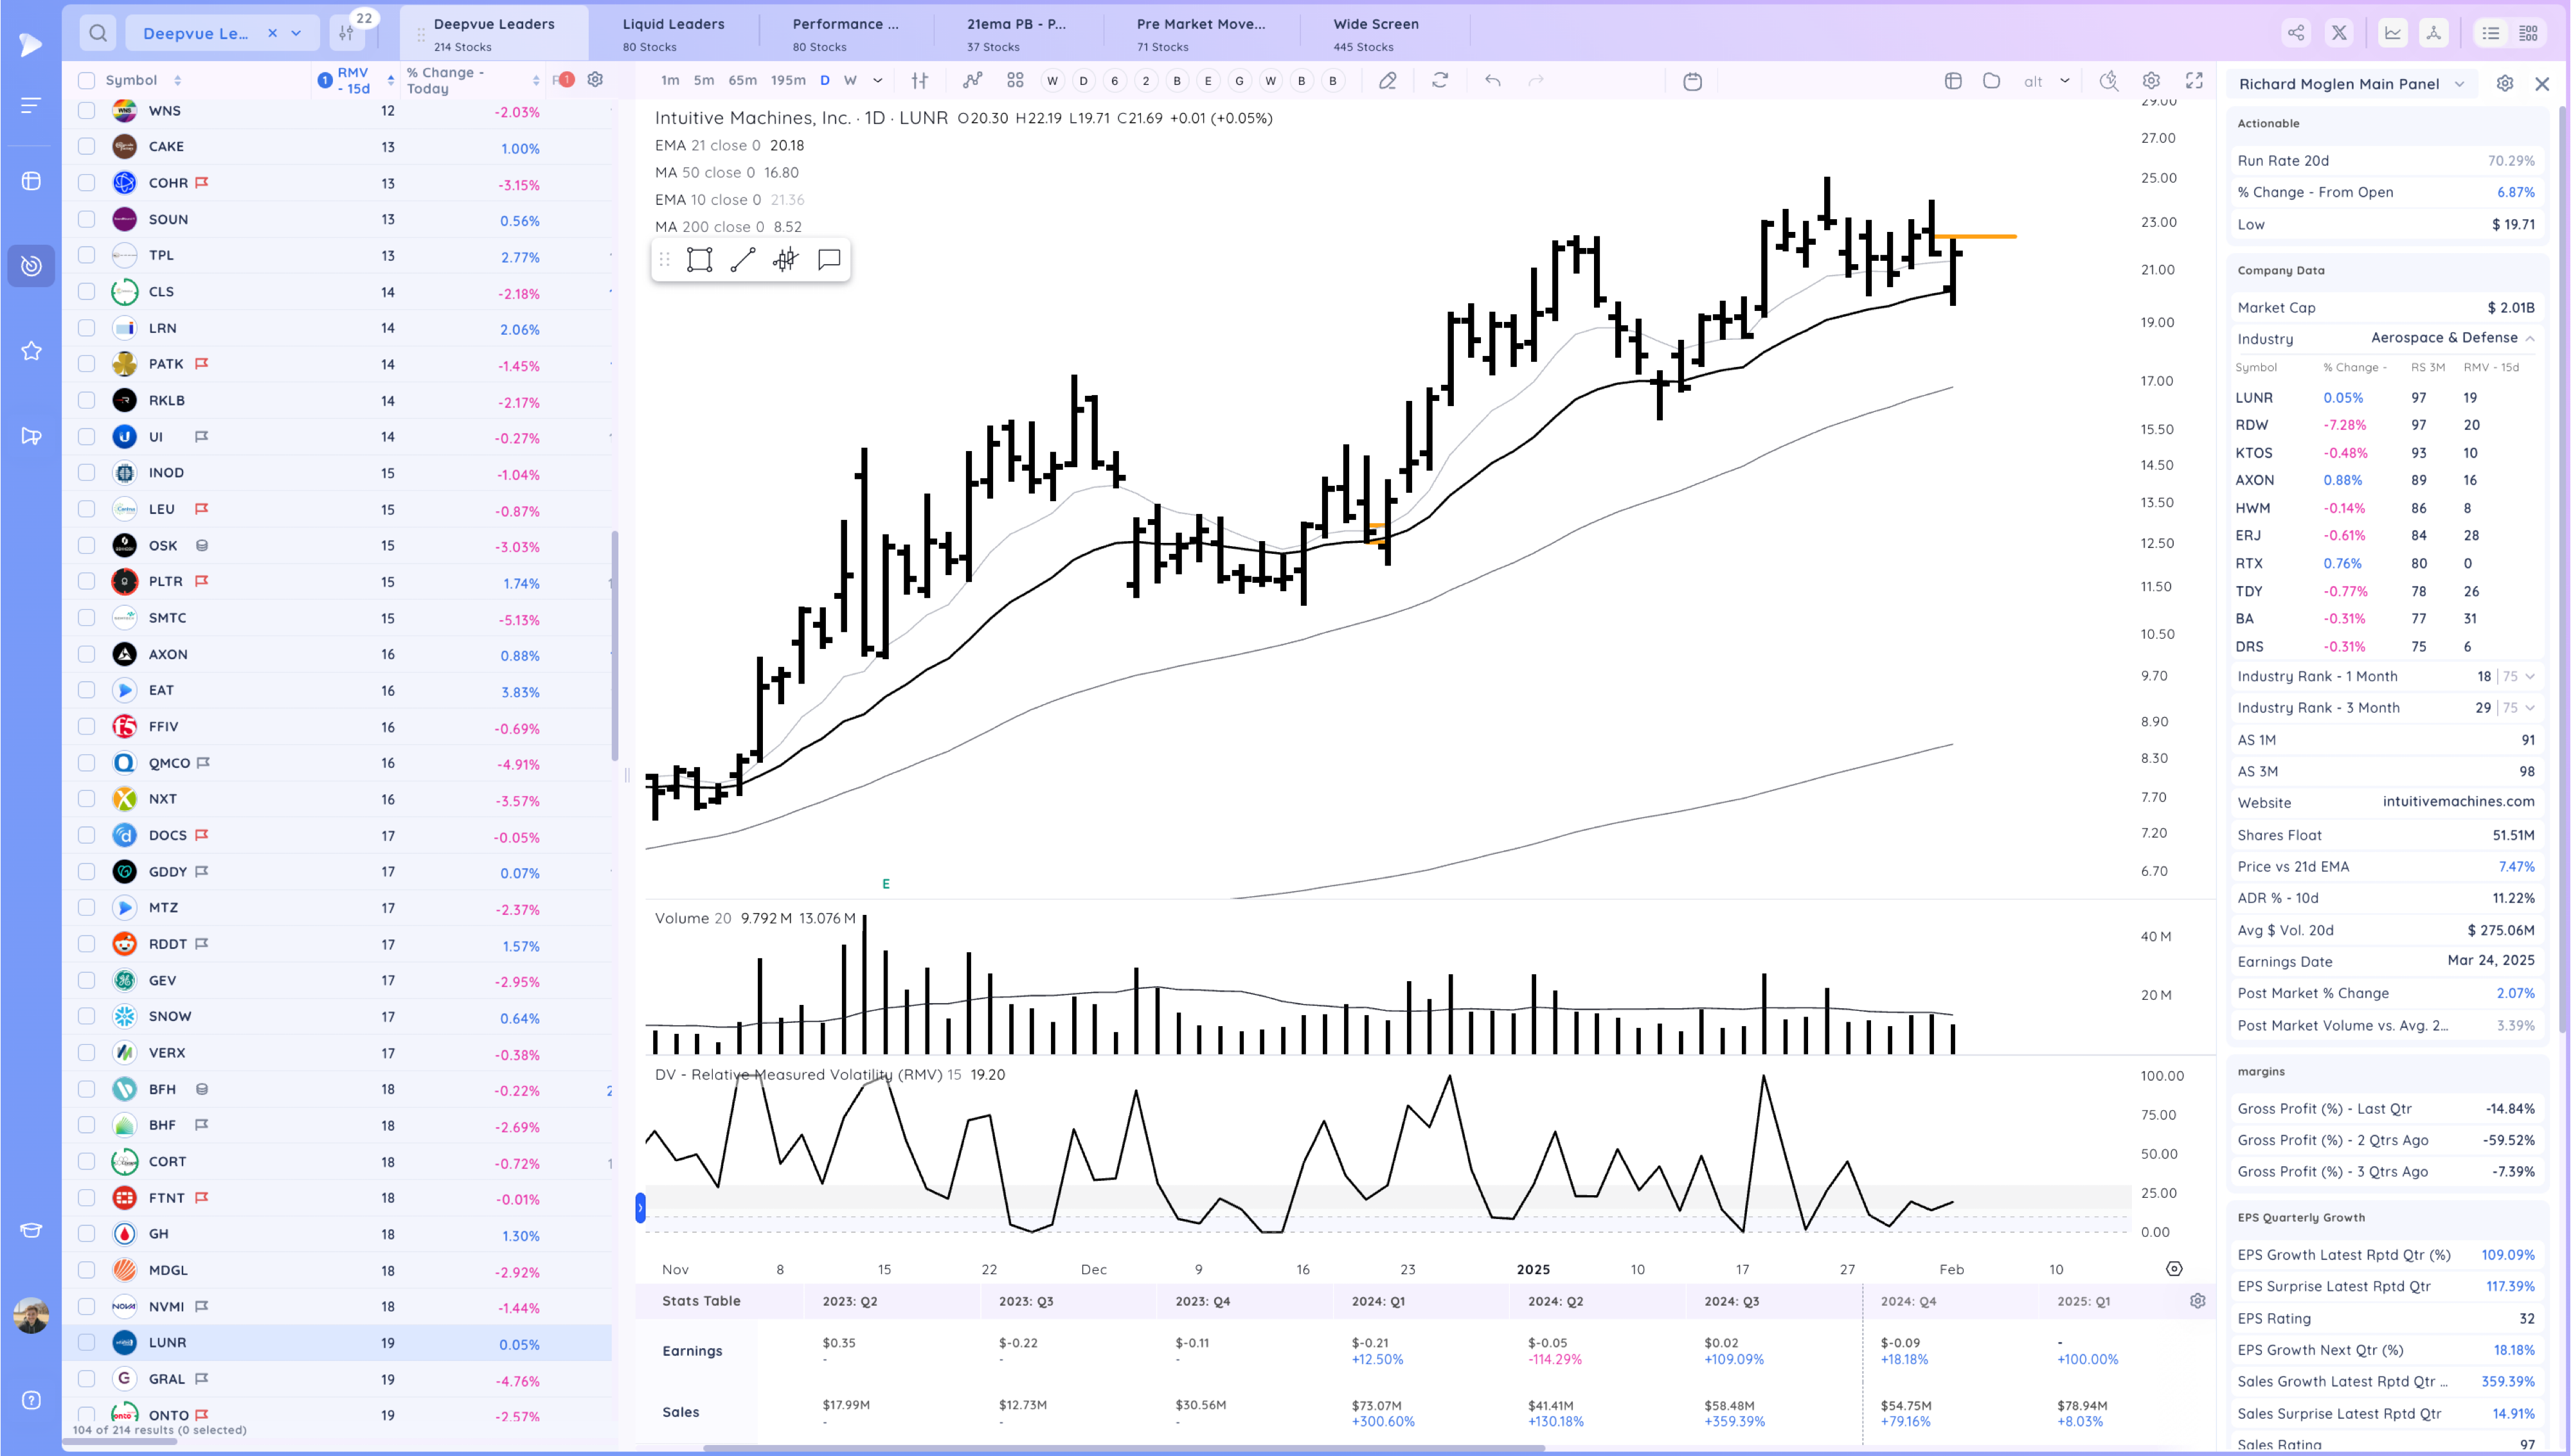2571x1456 pixels.
Task: Check the AXON row checkbox
Action: [87, 654]
